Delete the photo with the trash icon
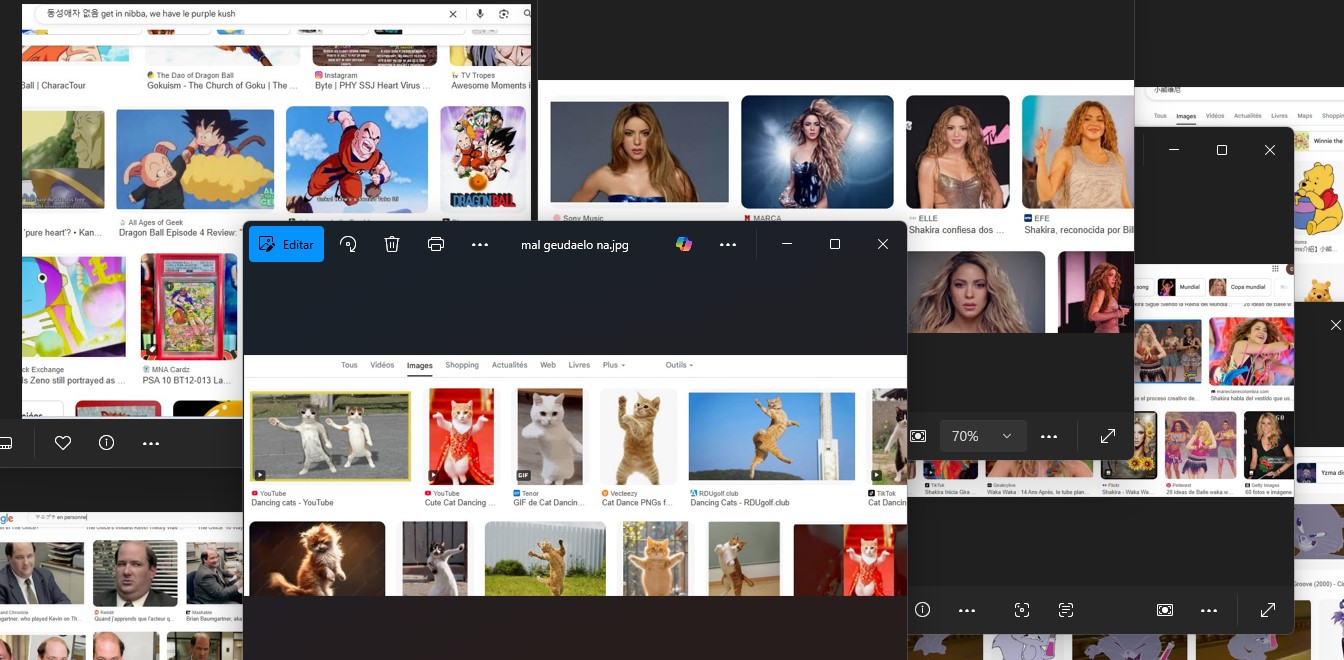The width and height of the screenshot is (1344, 660). pyautogui.click(x=392, y=244)
